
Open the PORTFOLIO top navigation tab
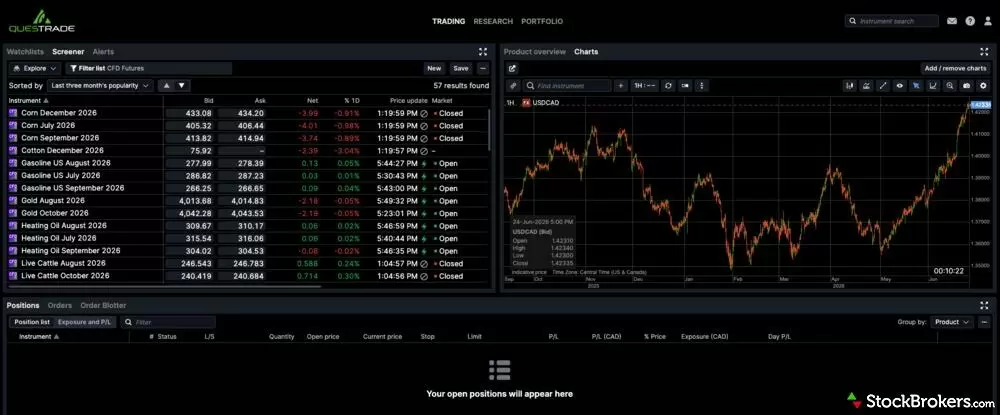[x=542, y=21]
